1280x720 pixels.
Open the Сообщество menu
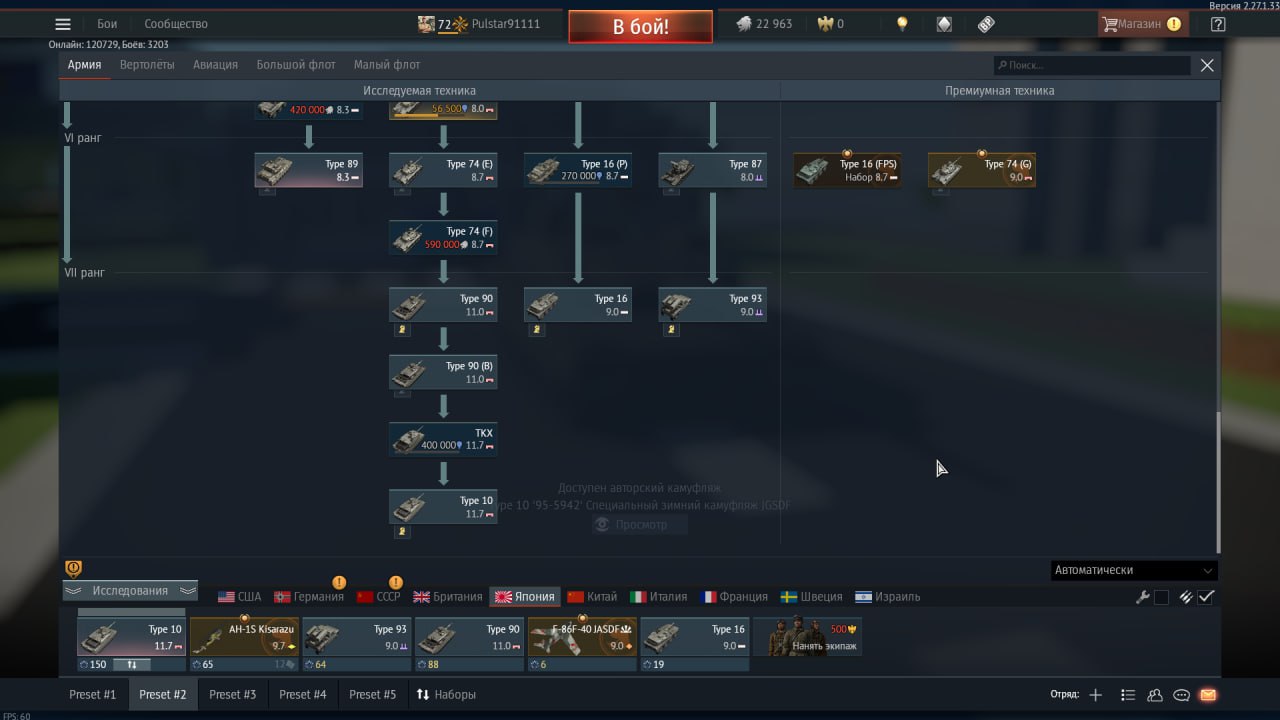pos(176,24)
